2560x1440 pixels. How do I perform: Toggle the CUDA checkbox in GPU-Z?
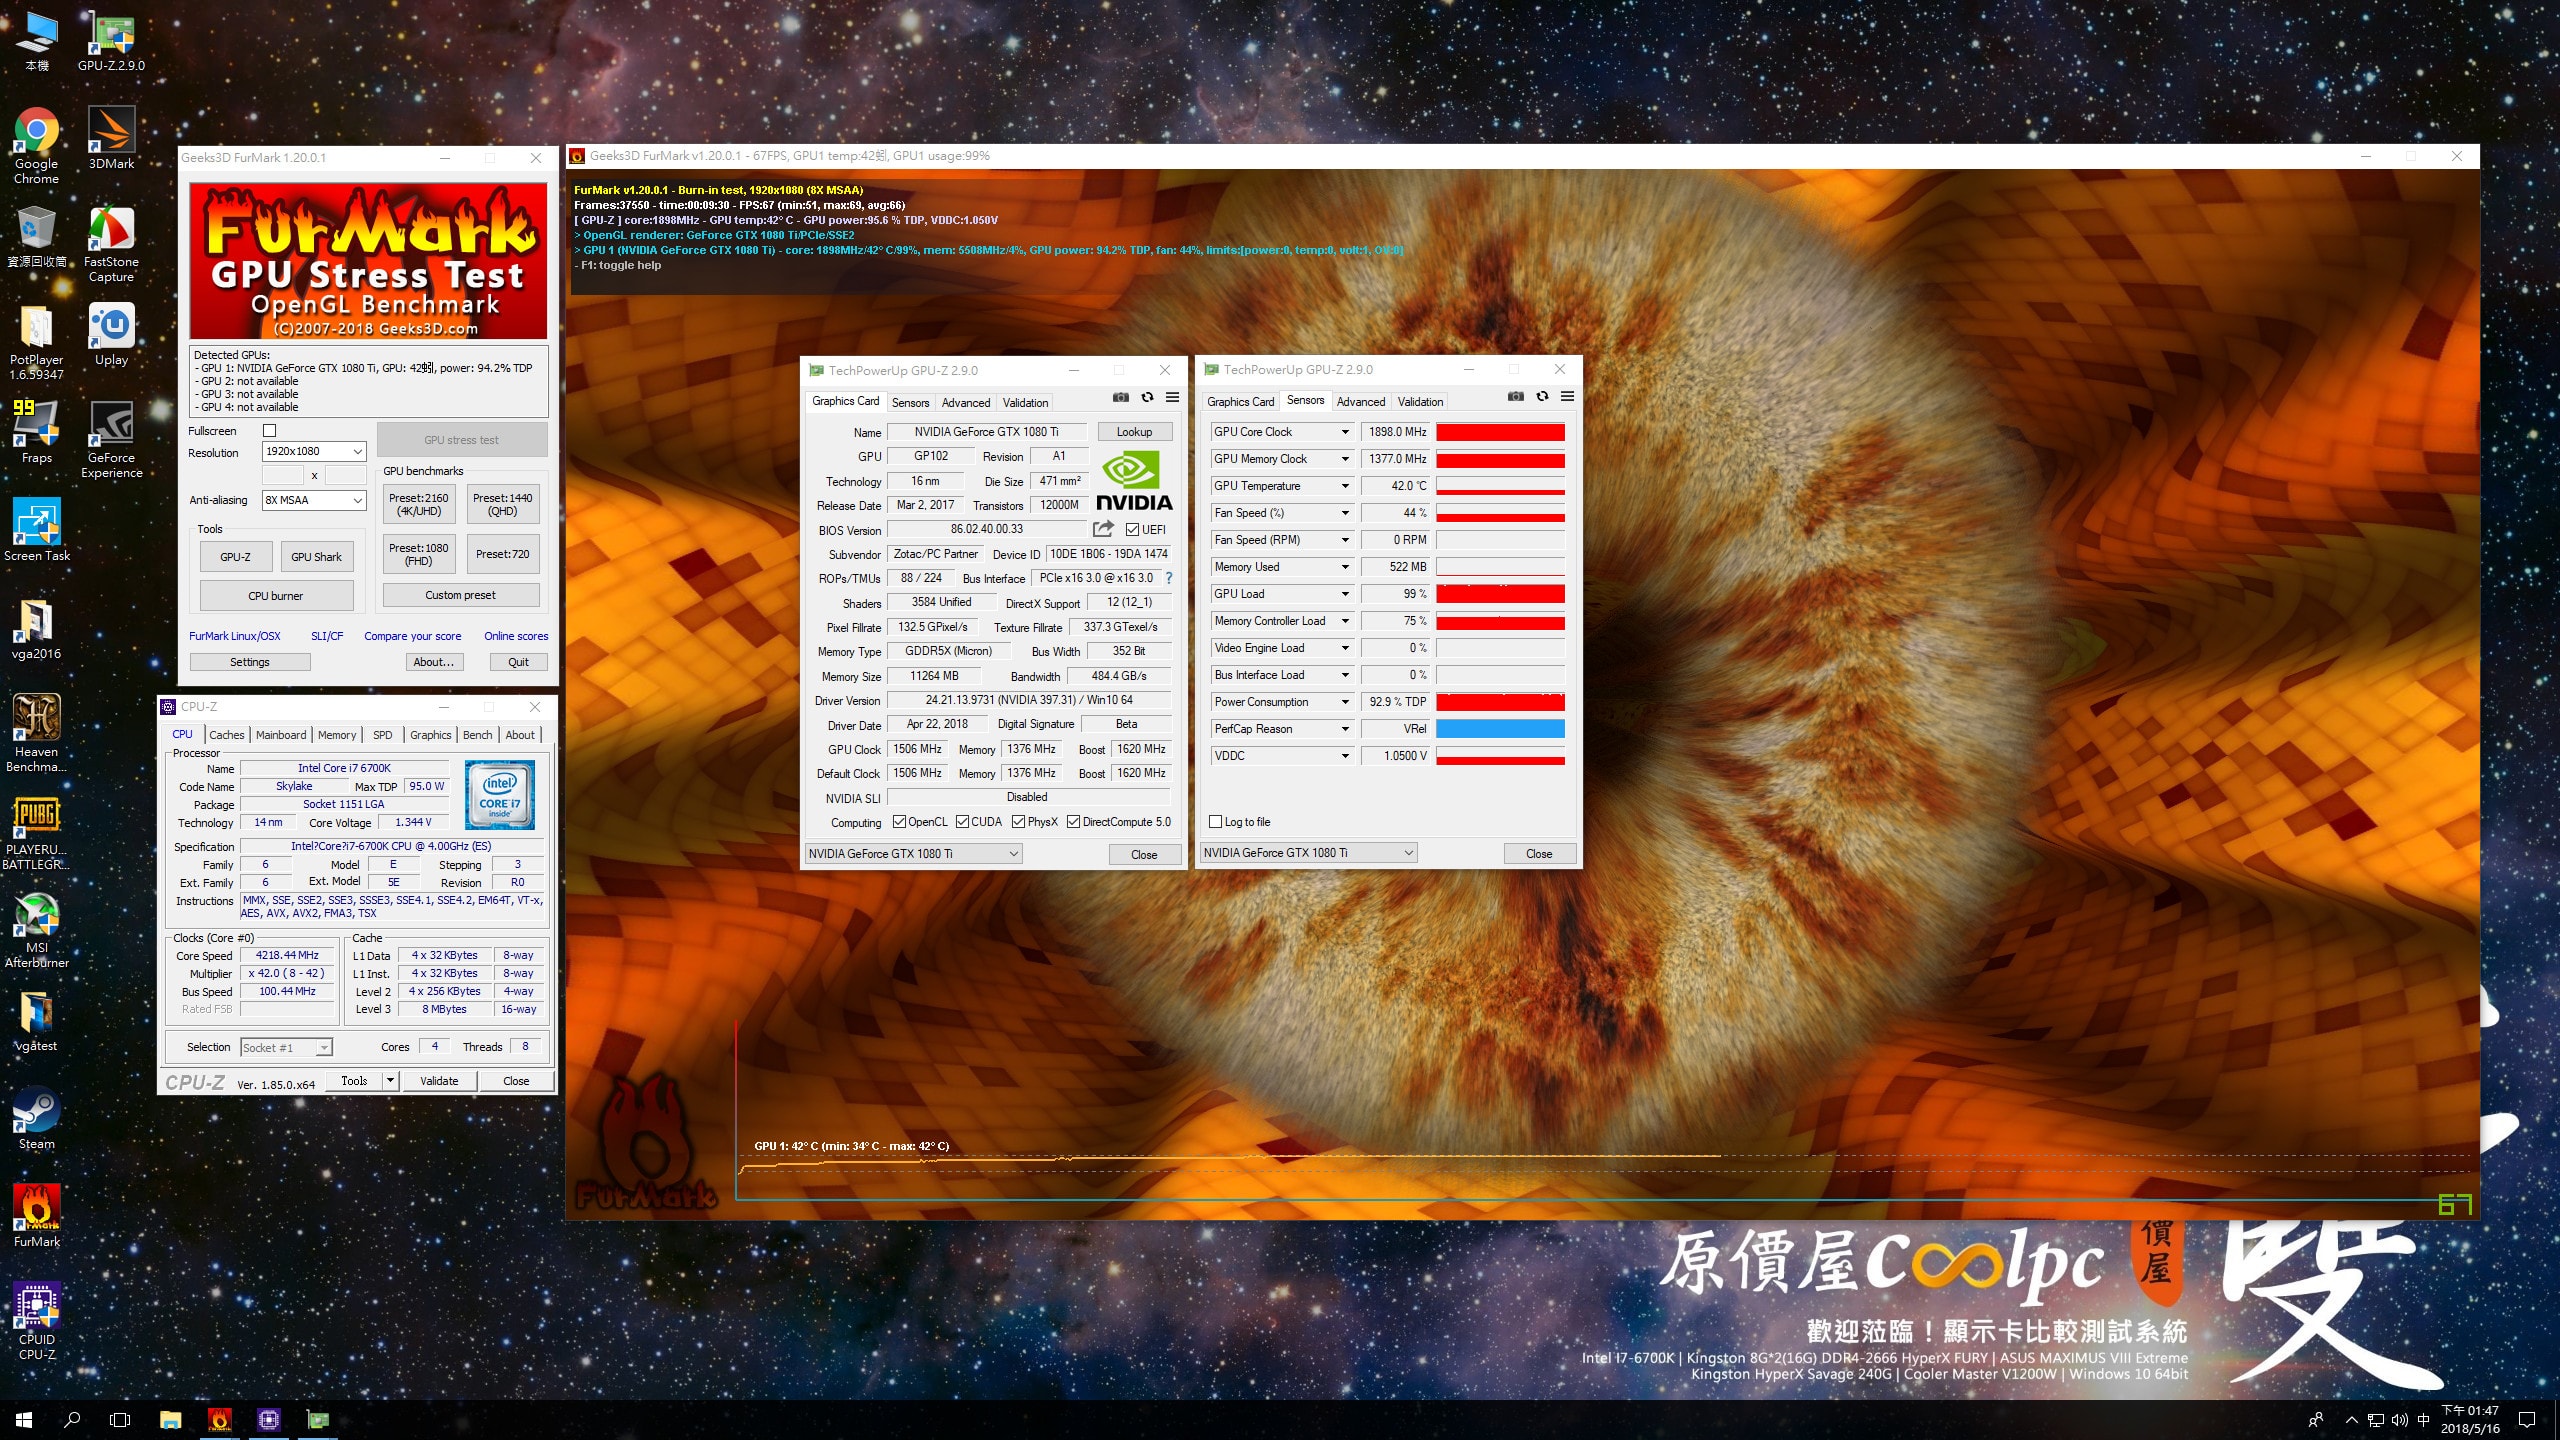coord(962,822)
